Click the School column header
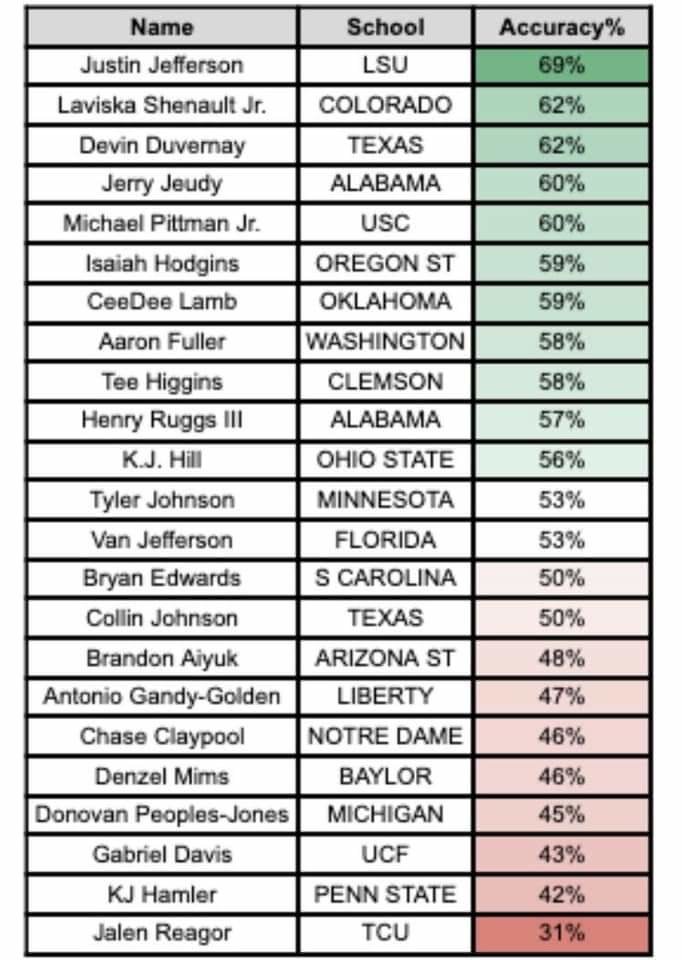The height and width of the screenshot is (960, 682). click(x=385, y=27)
